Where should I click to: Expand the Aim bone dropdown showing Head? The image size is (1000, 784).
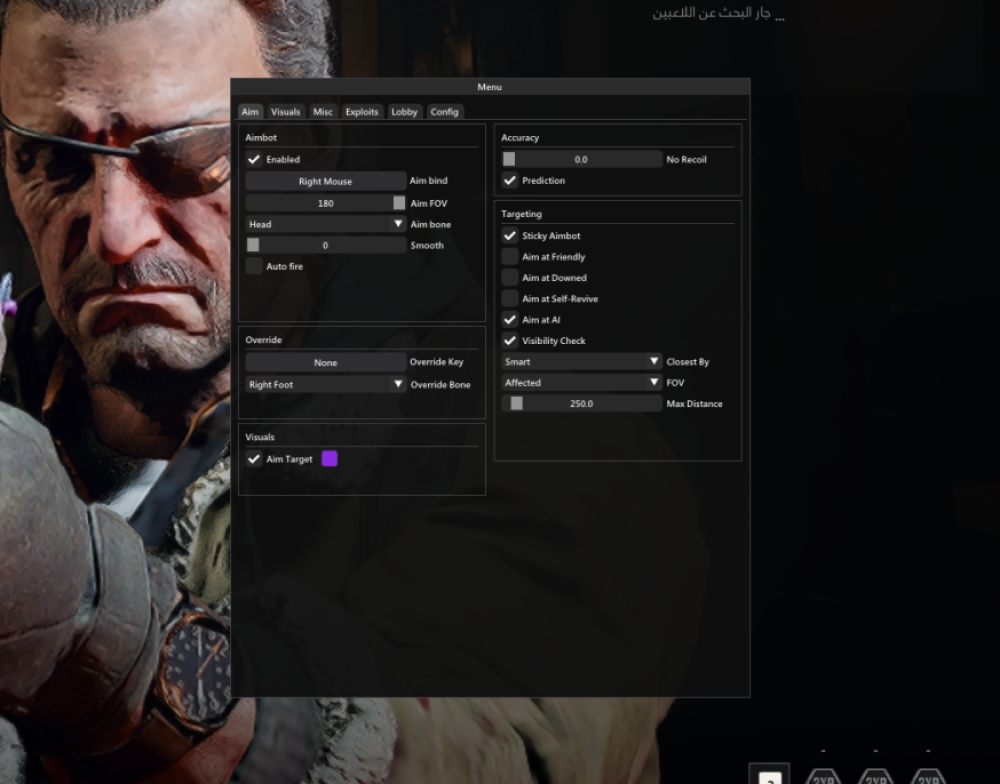[x=326, y=225]
